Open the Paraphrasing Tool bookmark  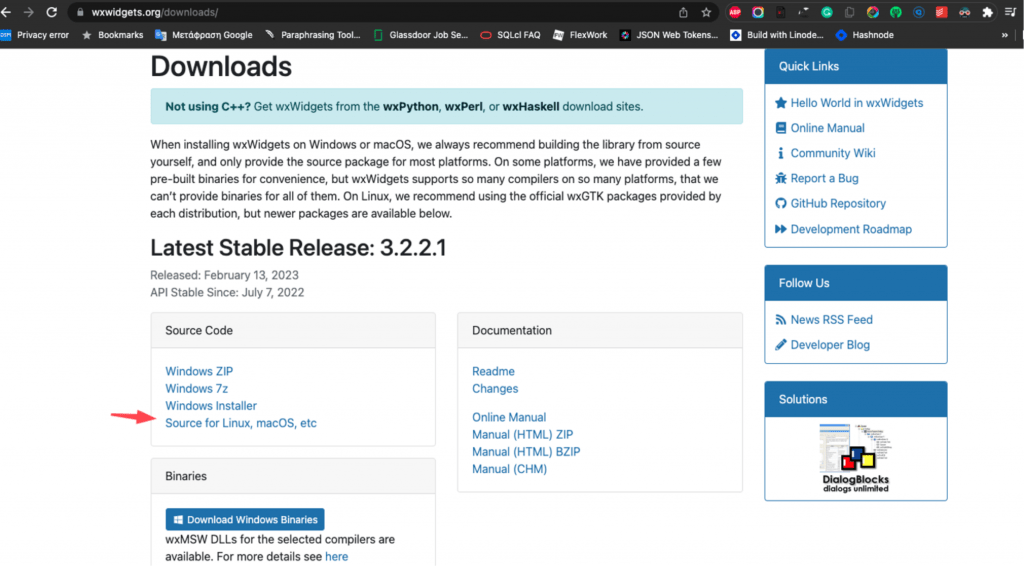[x=313, y=35]
